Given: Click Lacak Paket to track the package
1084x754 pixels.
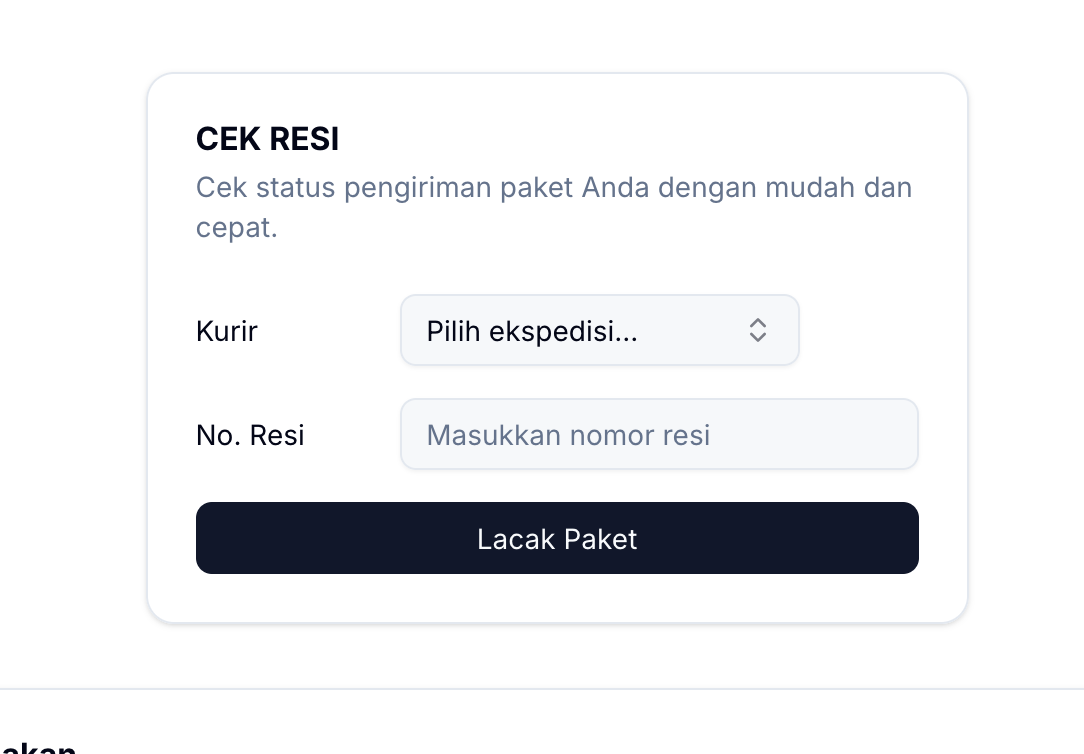Looking at the screenshot, I should pos(557,538).
